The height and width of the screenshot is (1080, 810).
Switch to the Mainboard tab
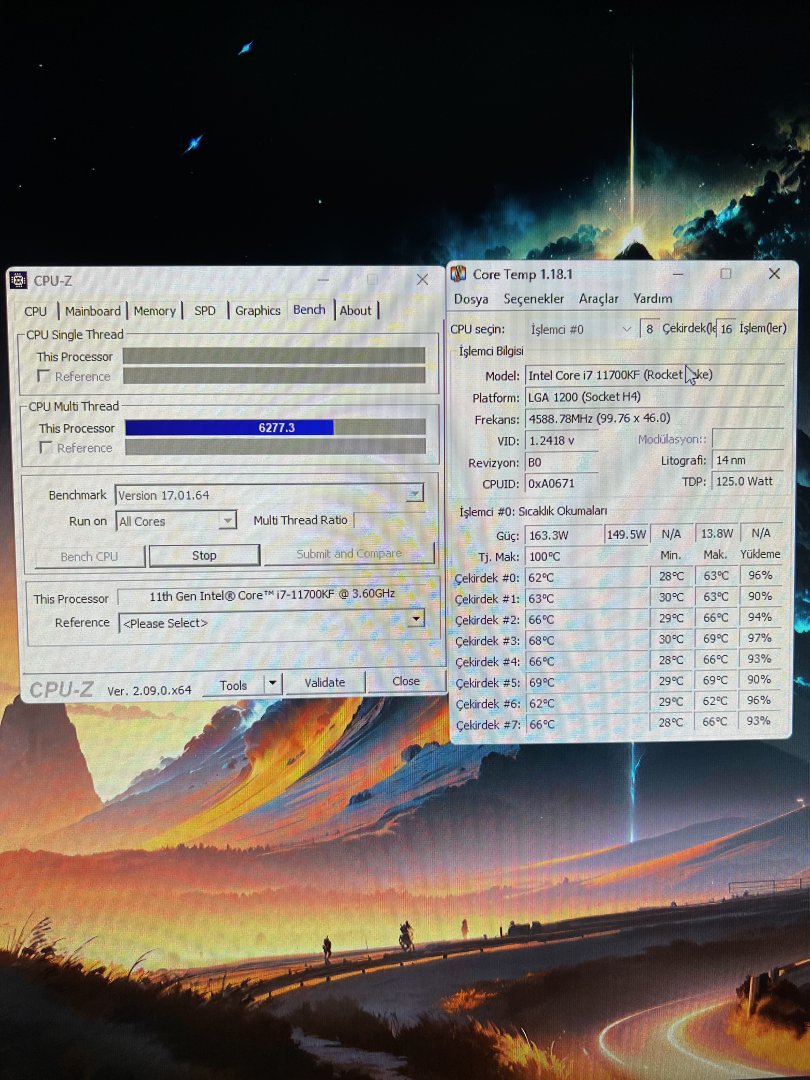click(93, 311)
